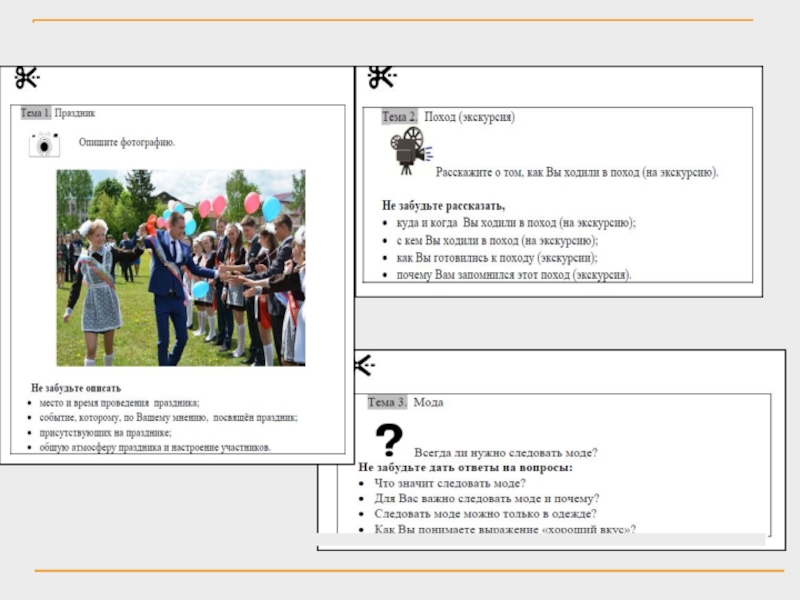Click bullet 'общую атмосферу праздника и настроение участников.'

[155, 447]
